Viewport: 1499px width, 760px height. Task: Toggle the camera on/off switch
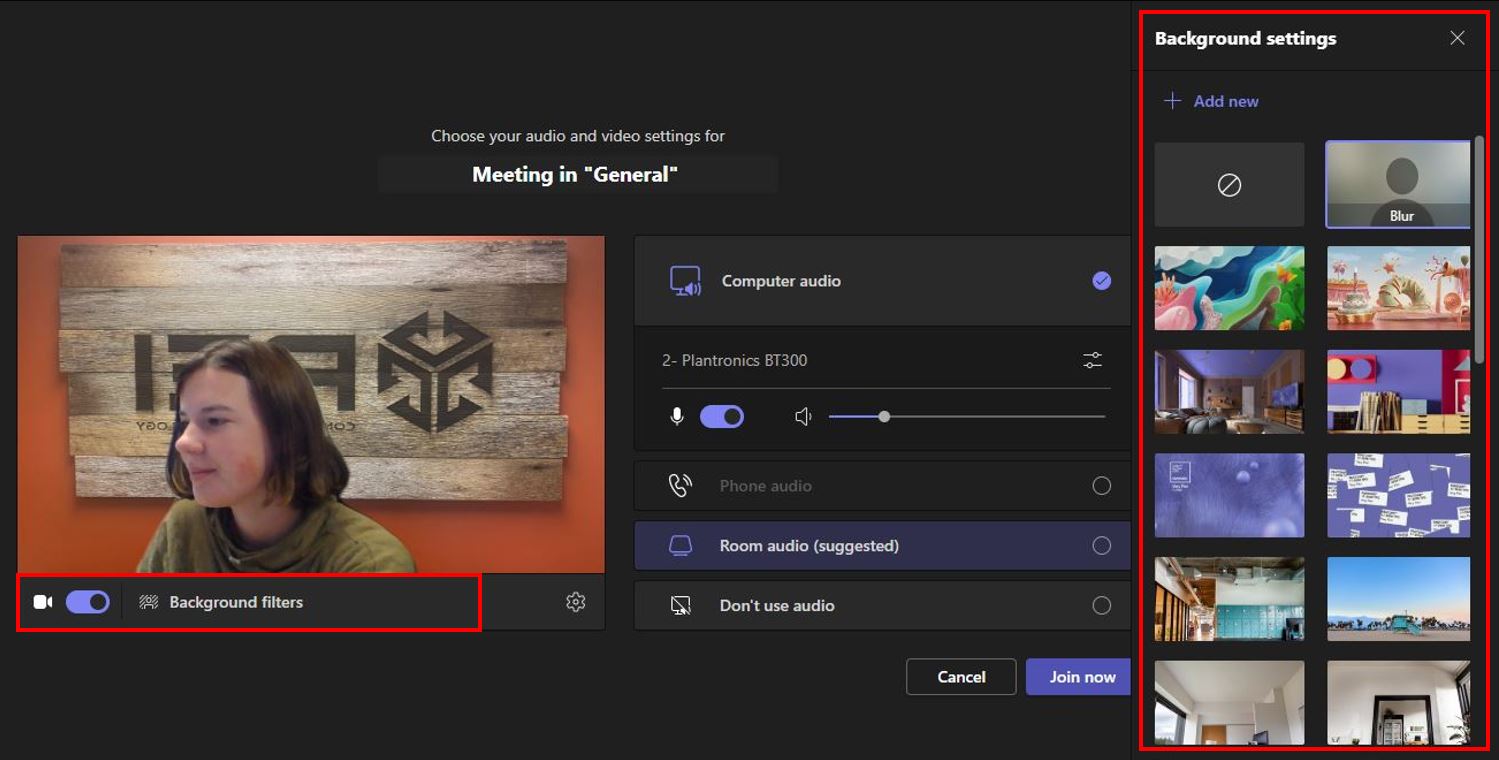click(88, 602)
